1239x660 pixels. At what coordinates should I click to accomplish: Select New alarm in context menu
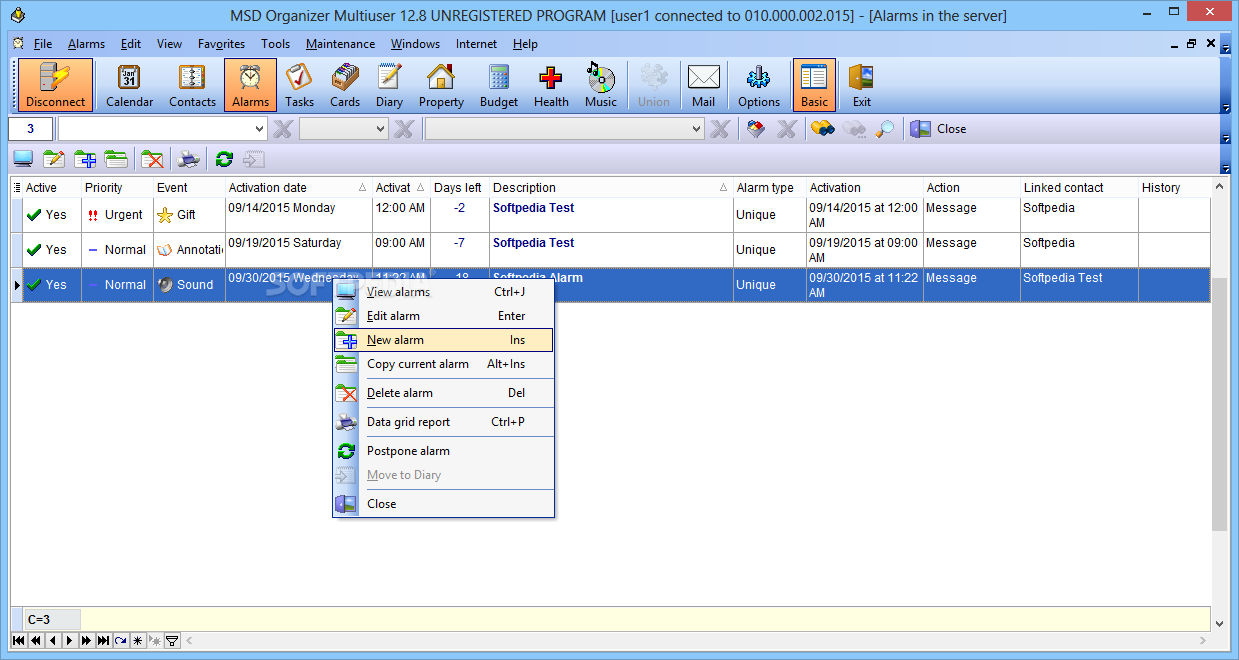tap(444, 340)
